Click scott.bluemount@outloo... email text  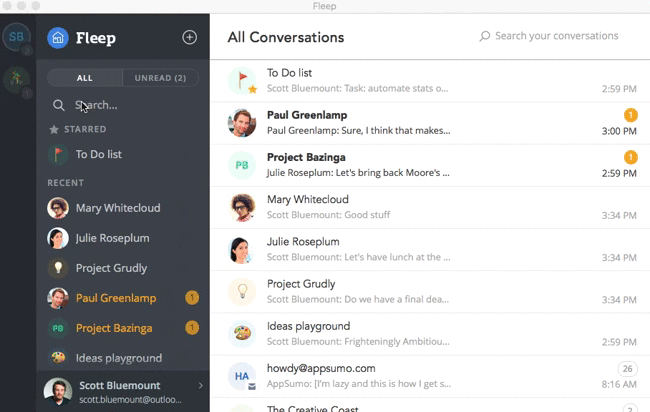pos(130,400)
